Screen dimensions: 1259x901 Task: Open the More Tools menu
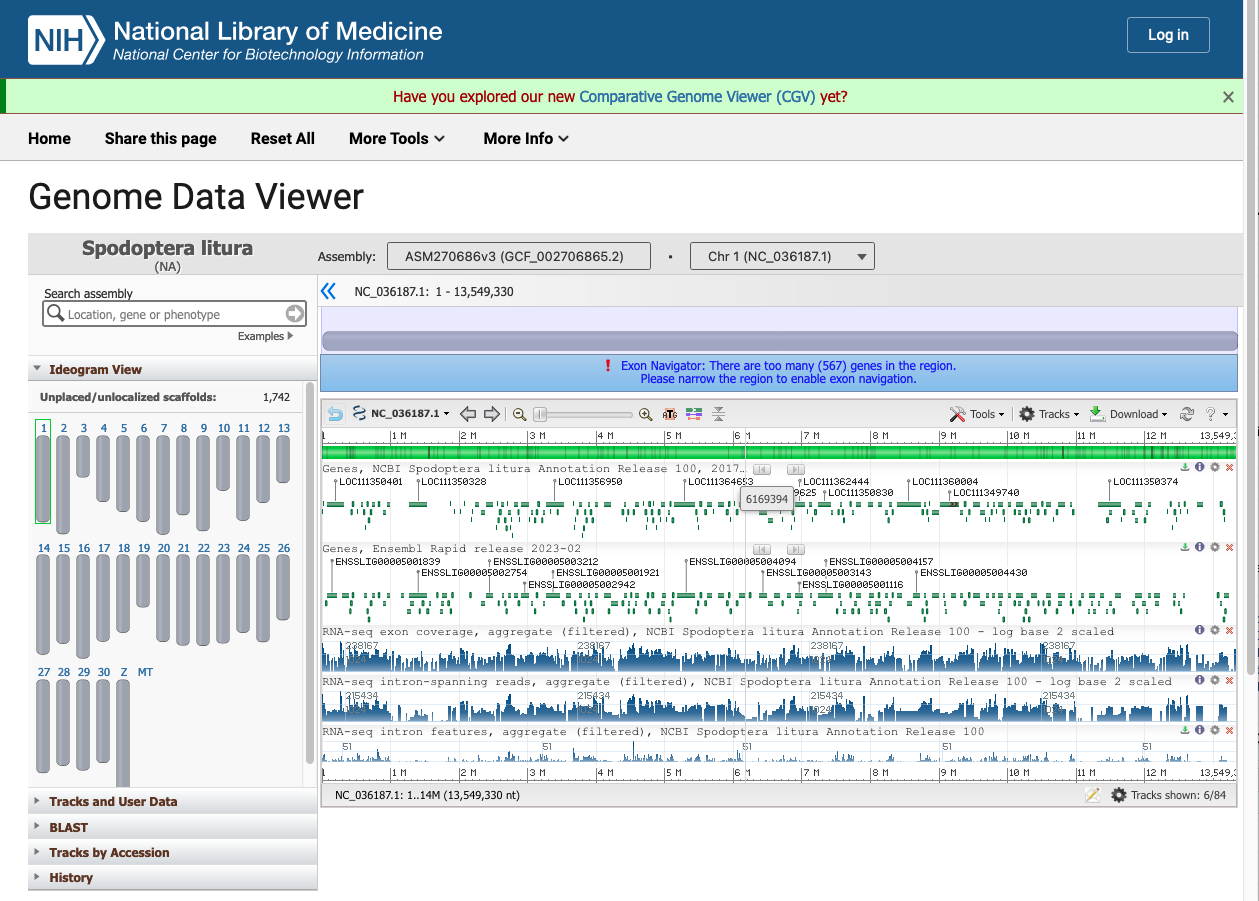(x=397, y=138)
